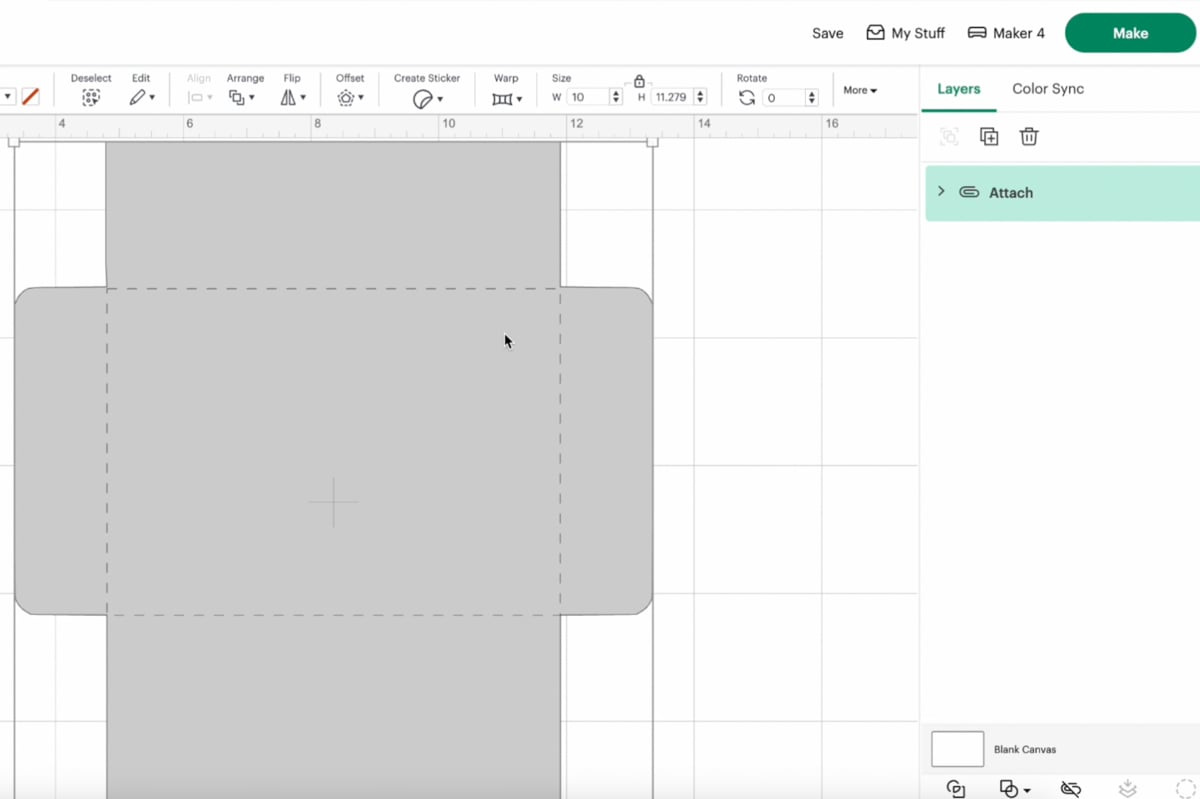Image resolution: width=1200 pixels, height=799 pixels.
Task: Duplicate the layer via the Layers panel icon
Action: pyautogui.click(x=989, y=136)
